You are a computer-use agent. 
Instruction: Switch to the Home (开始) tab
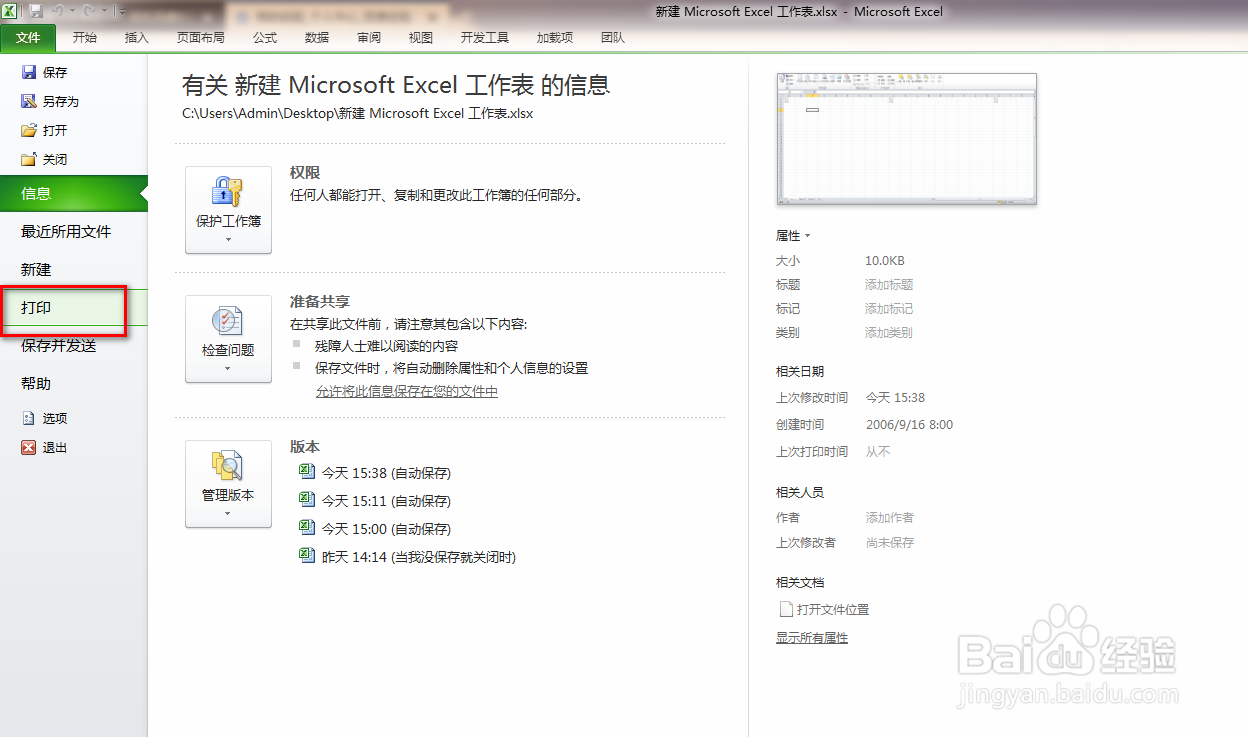(85, 38)
